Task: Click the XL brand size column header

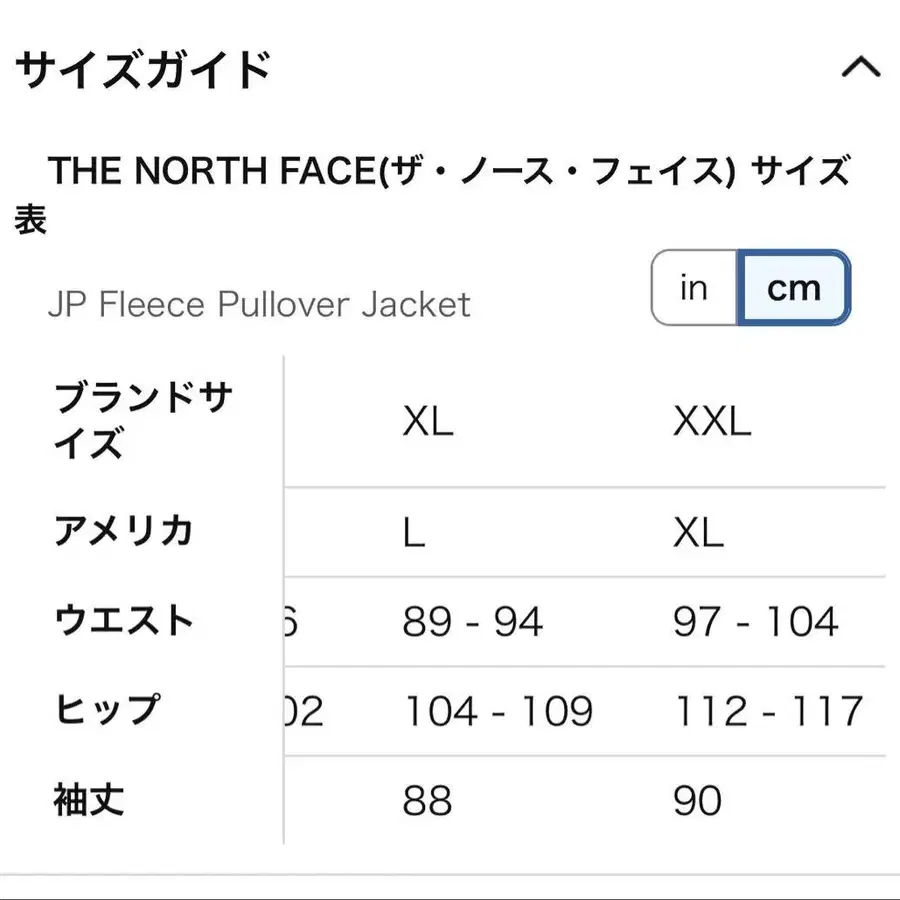Action: click(428, 422)
